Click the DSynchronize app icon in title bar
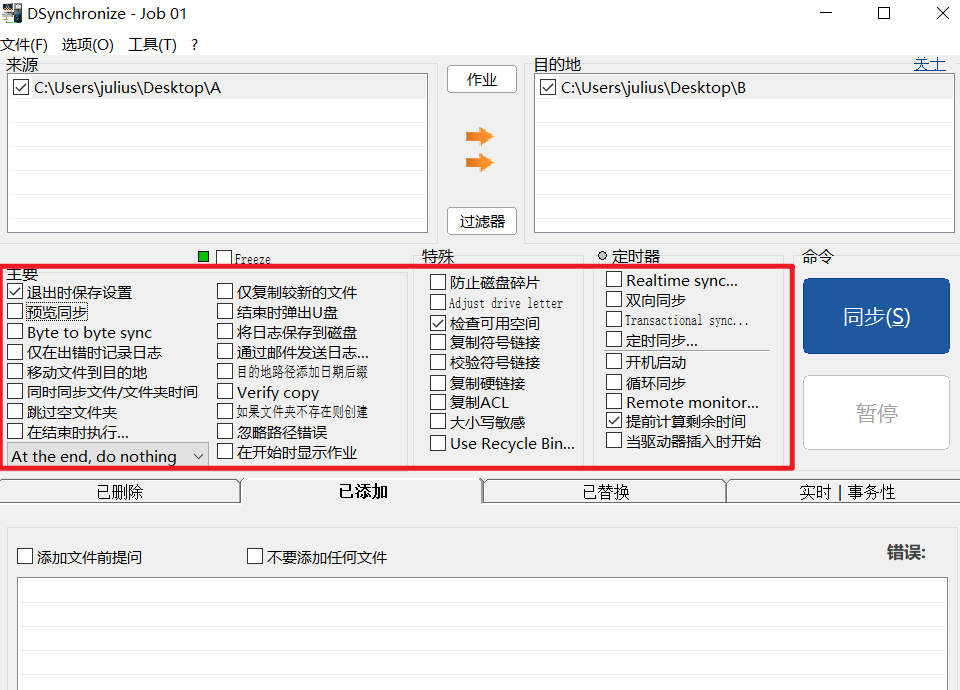 tap(14, 13)
